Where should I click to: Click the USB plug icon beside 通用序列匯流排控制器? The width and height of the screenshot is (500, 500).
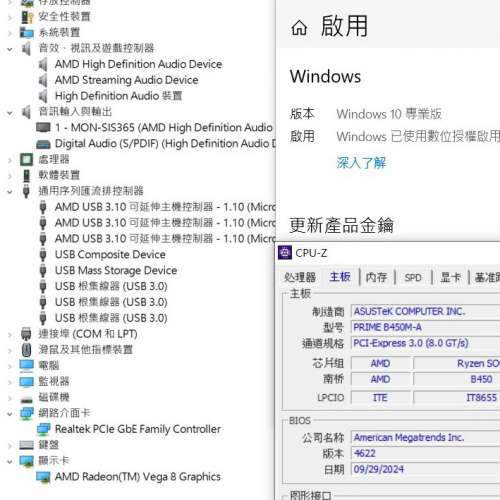[x=26, y=191]
